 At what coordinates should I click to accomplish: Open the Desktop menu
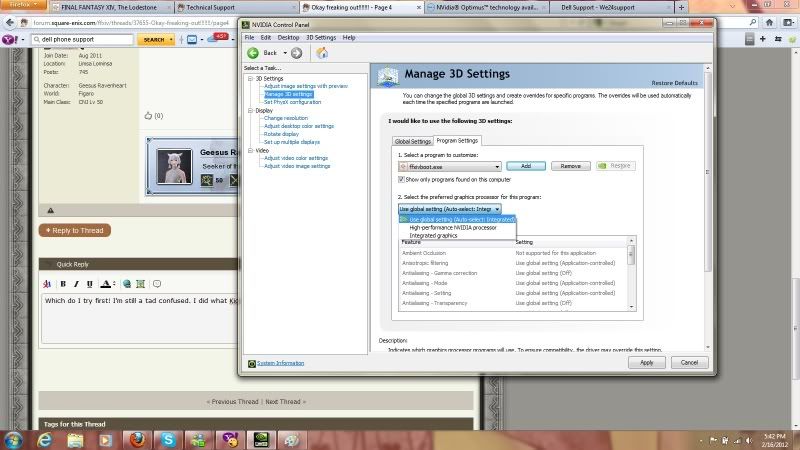pos(288,38)
